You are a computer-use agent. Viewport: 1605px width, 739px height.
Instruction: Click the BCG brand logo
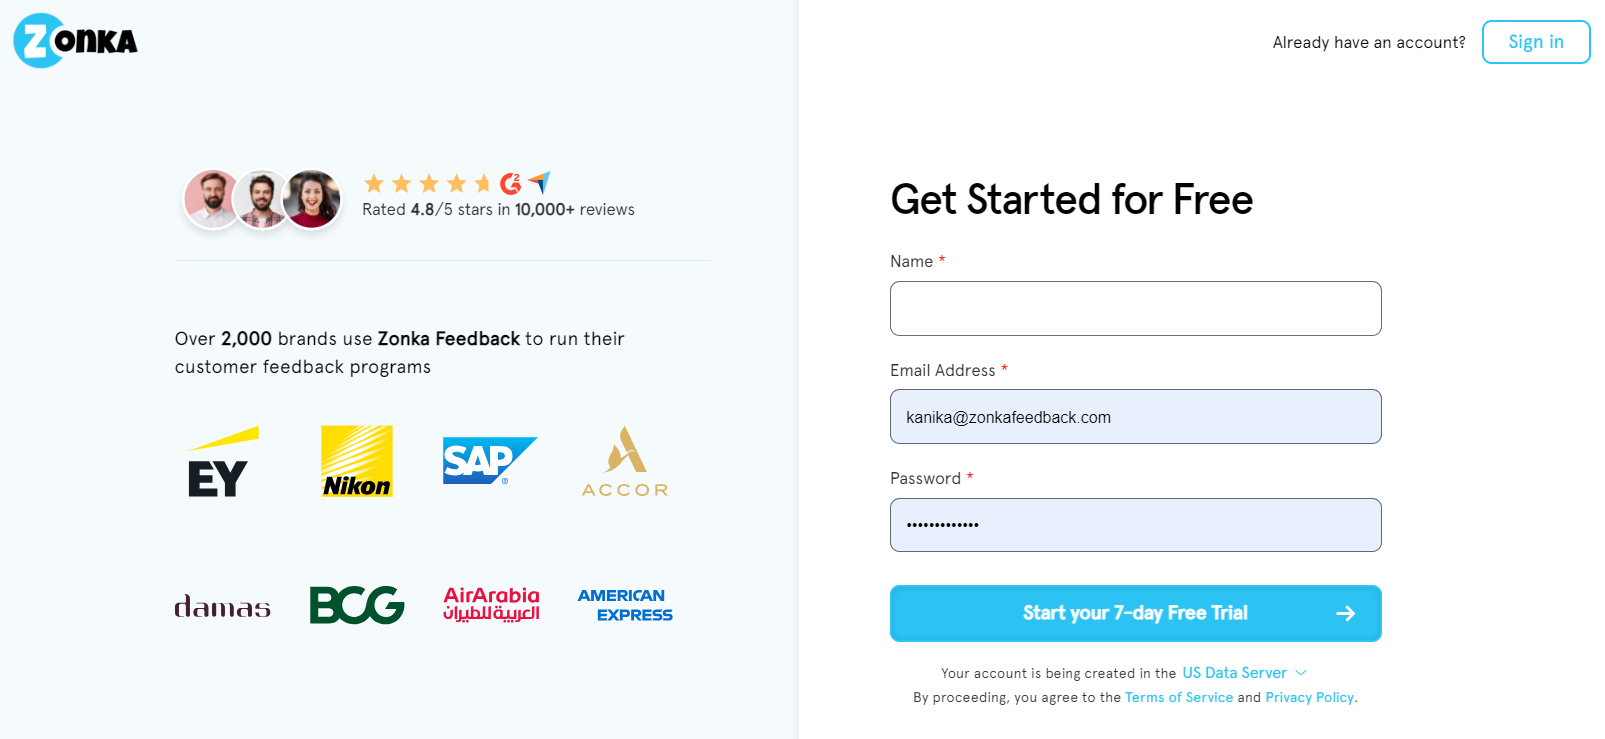point(357,605)
